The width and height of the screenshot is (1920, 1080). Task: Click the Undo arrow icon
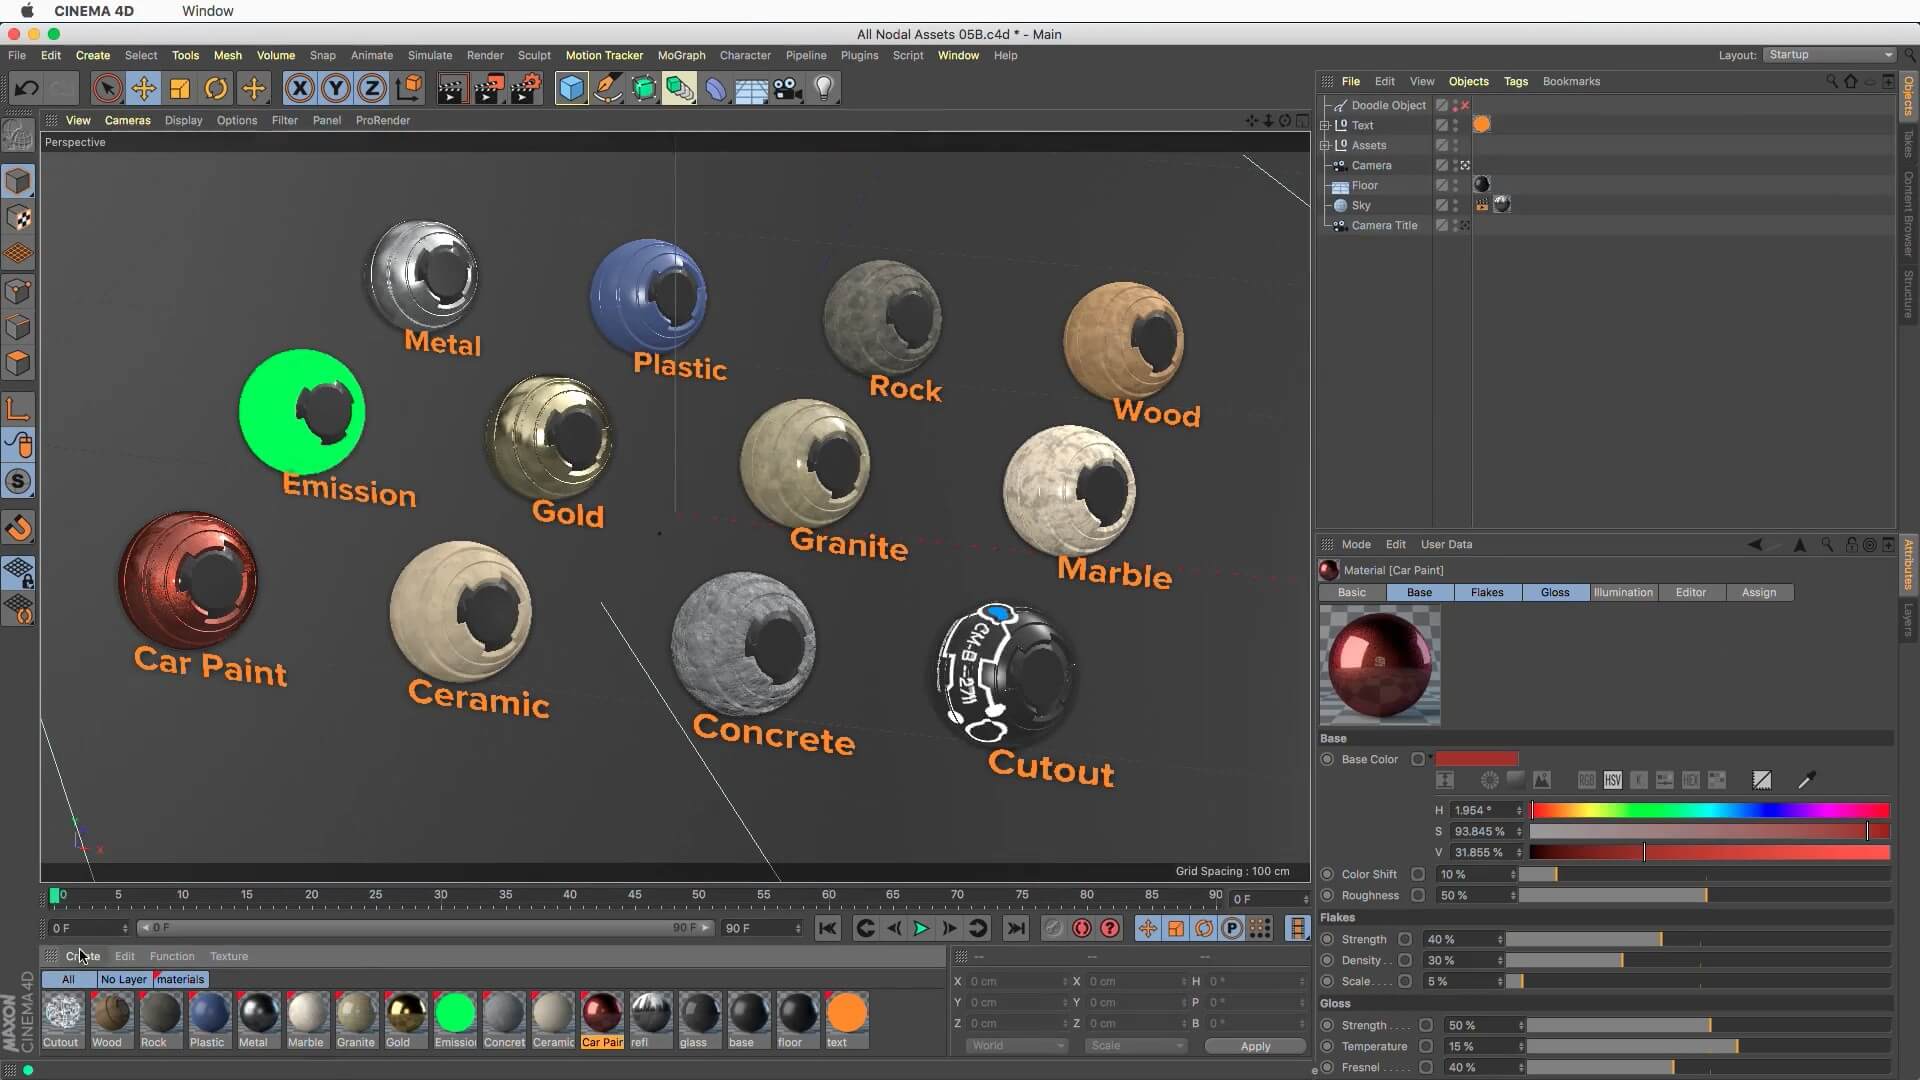tap(26, 89)
